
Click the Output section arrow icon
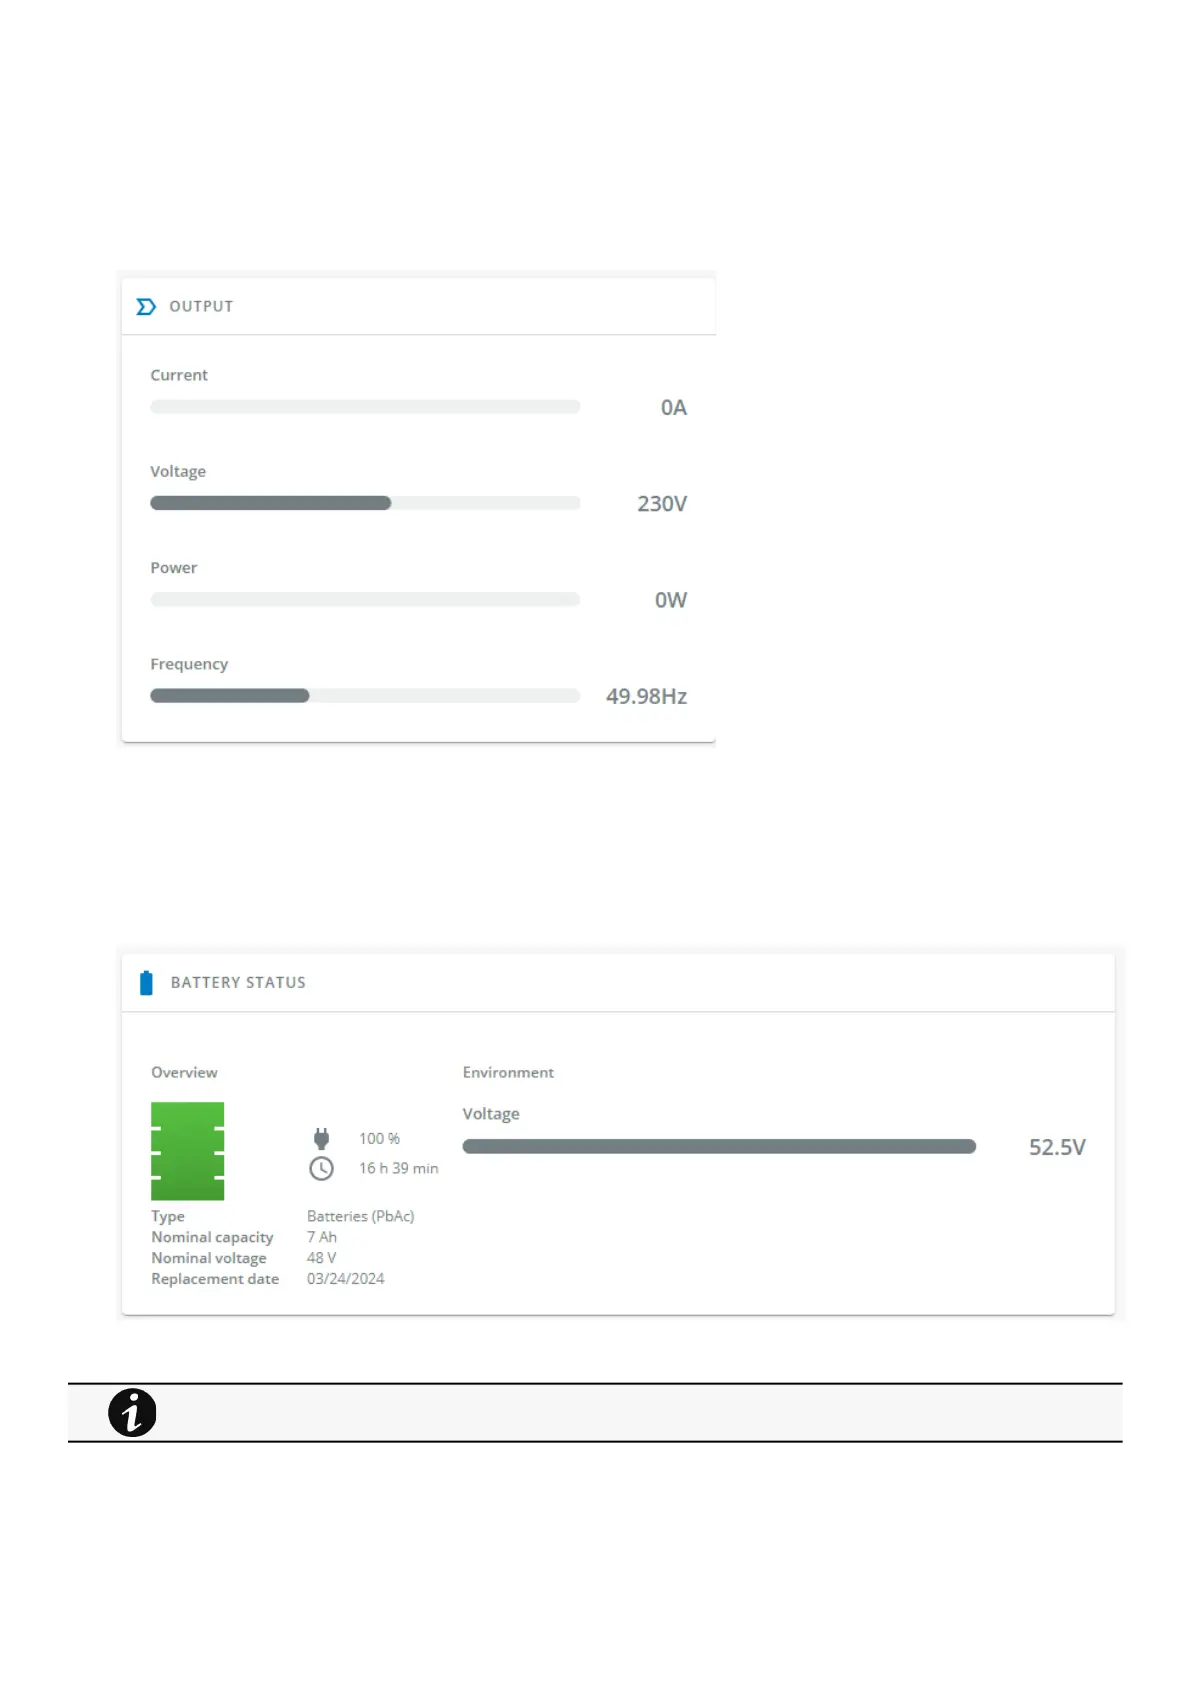click(x=146, y=307)
